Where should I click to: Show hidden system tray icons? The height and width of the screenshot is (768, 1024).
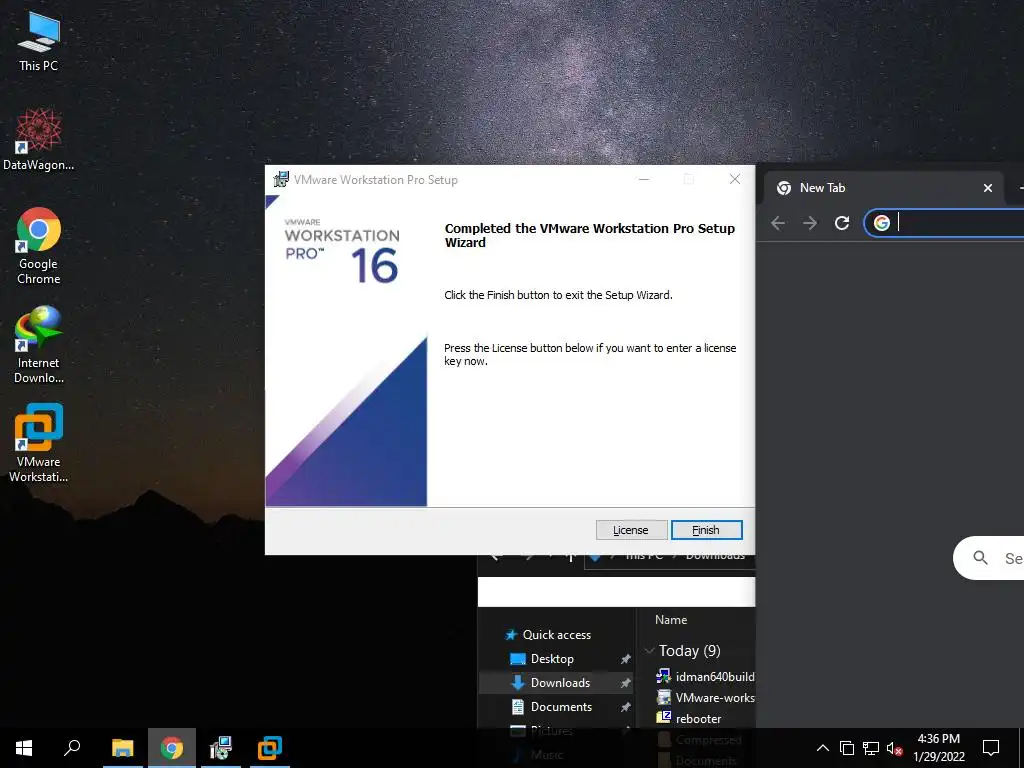point(823,748)
